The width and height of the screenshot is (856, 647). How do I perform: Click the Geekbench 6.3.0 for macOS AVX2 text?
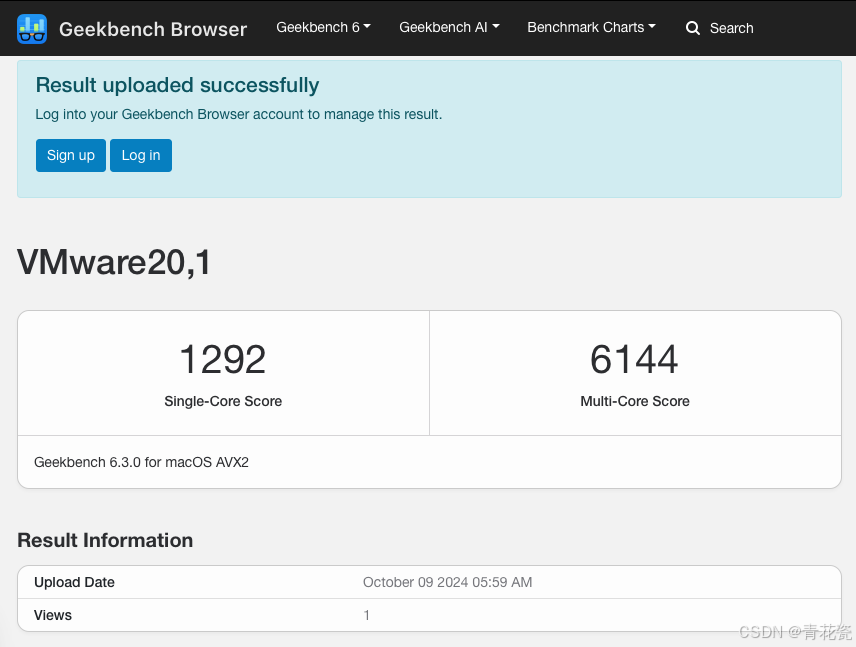click(x=141, y=462)
